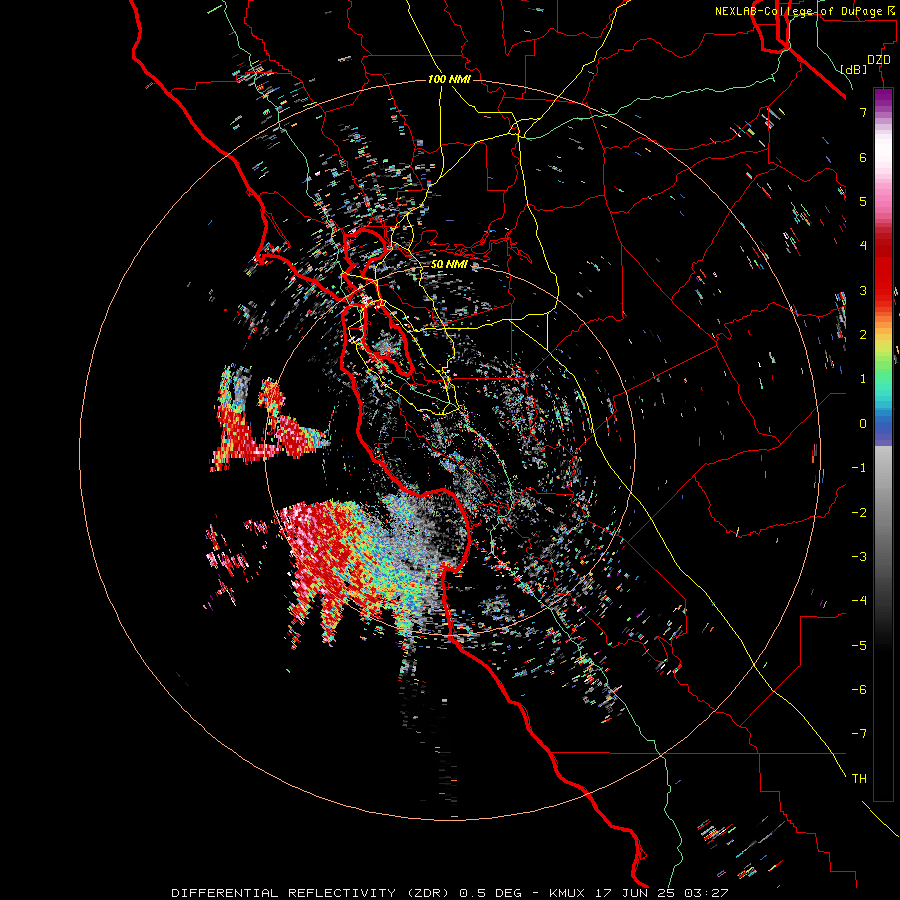
Task: Click the -3 value on the color scale
Action: point(859,557)
